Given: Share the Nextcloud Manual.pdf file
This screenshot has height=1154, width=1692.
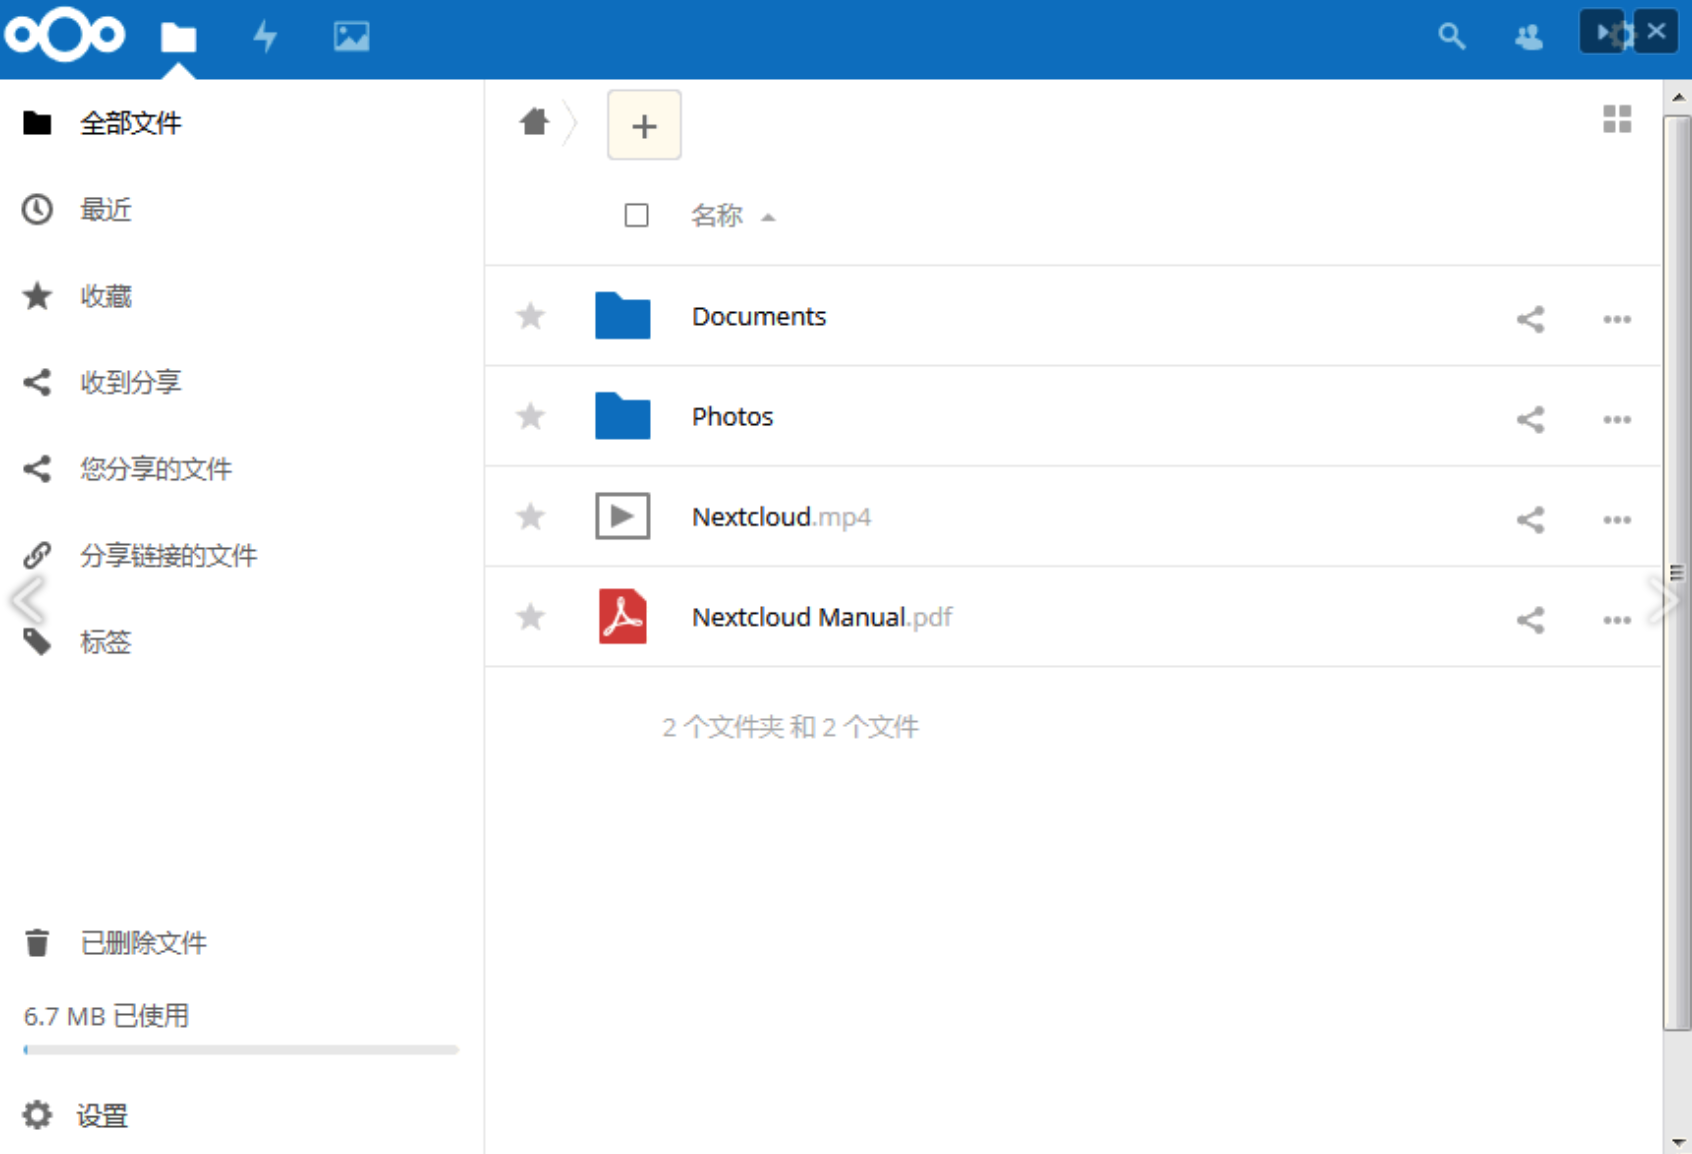Looking at the screenshot, I should (x=1530, y=620).
